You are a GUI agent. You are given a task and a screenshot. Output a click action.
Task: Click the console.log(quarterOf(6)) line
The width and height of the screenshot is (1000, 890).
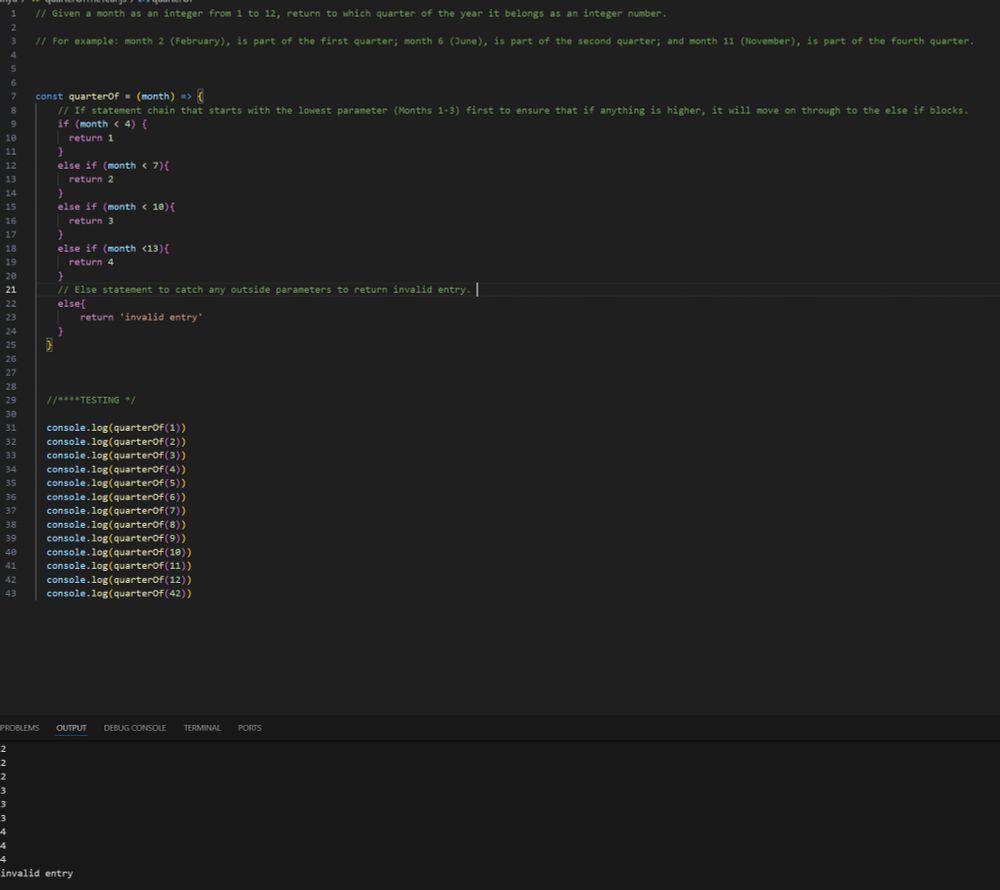(x=116, y=497)
